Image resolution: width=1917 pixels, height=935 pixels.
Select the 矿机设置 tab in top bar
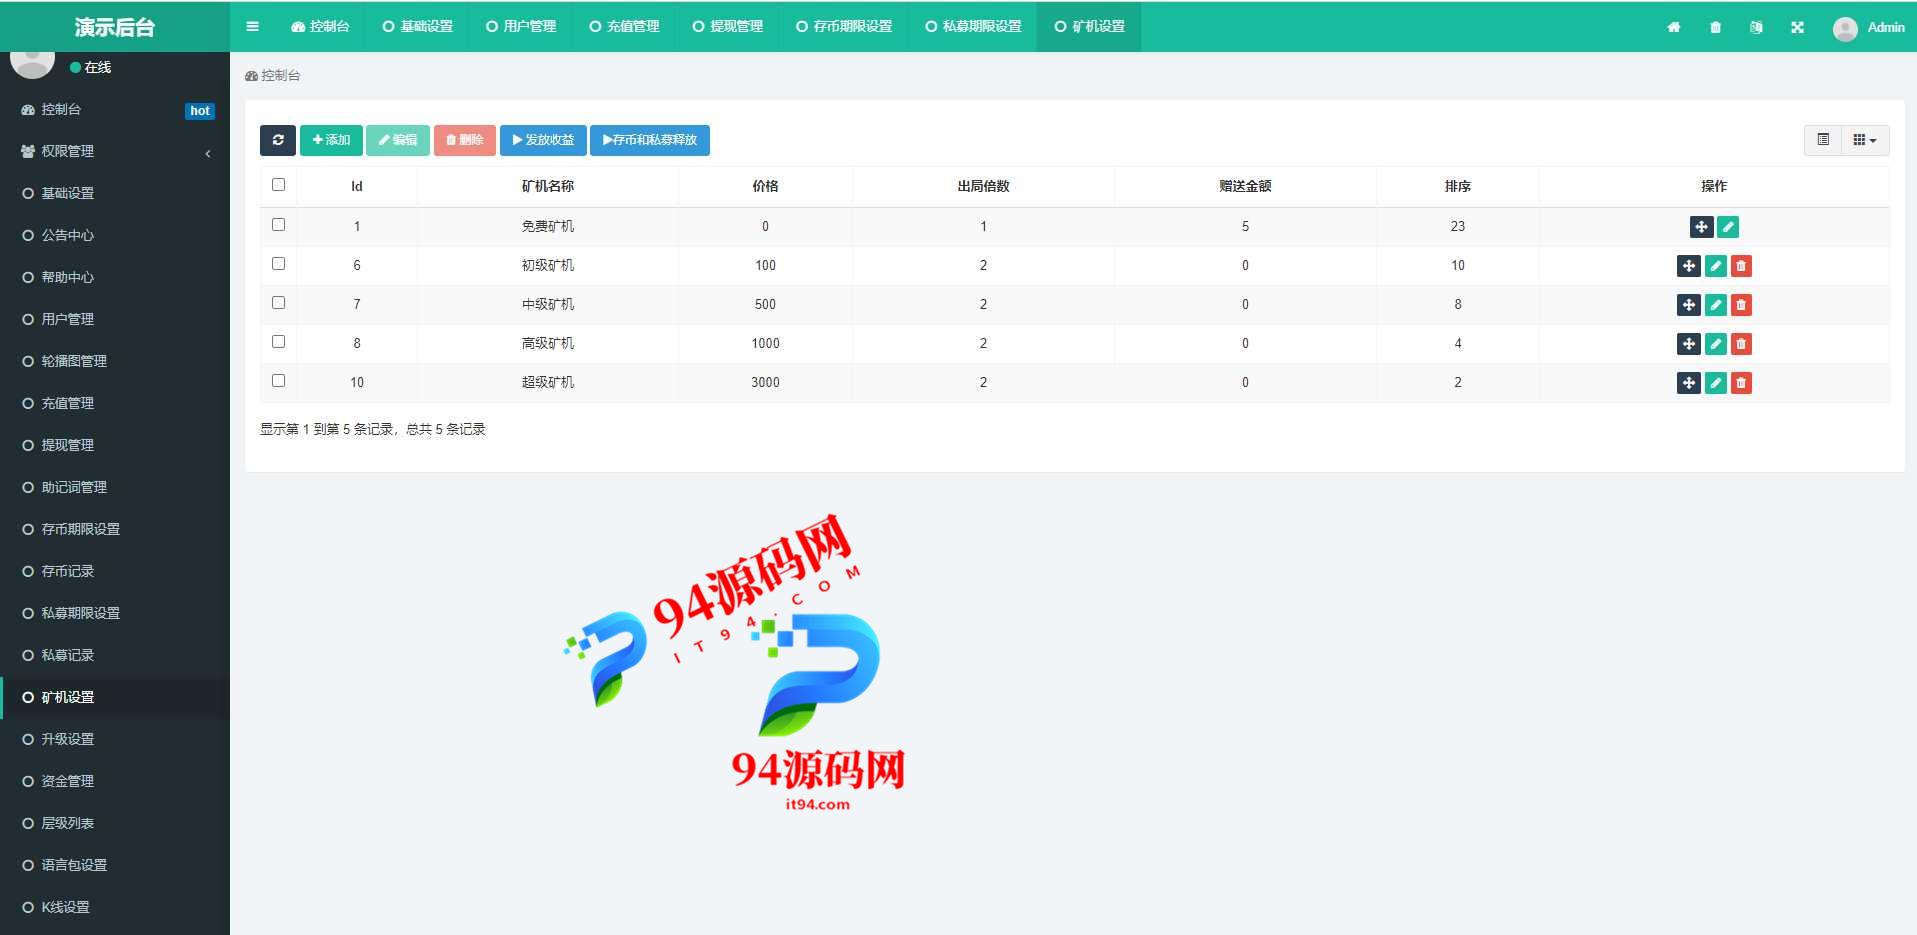pyautogui.click(x=1089, y=26)
